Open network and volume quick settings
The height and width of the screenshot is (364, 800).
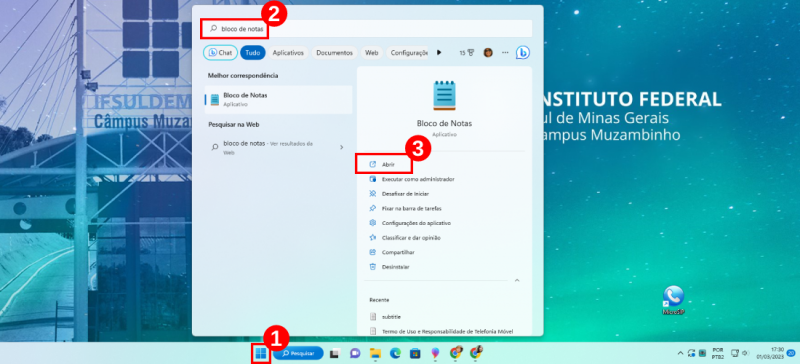pos(739,353)
